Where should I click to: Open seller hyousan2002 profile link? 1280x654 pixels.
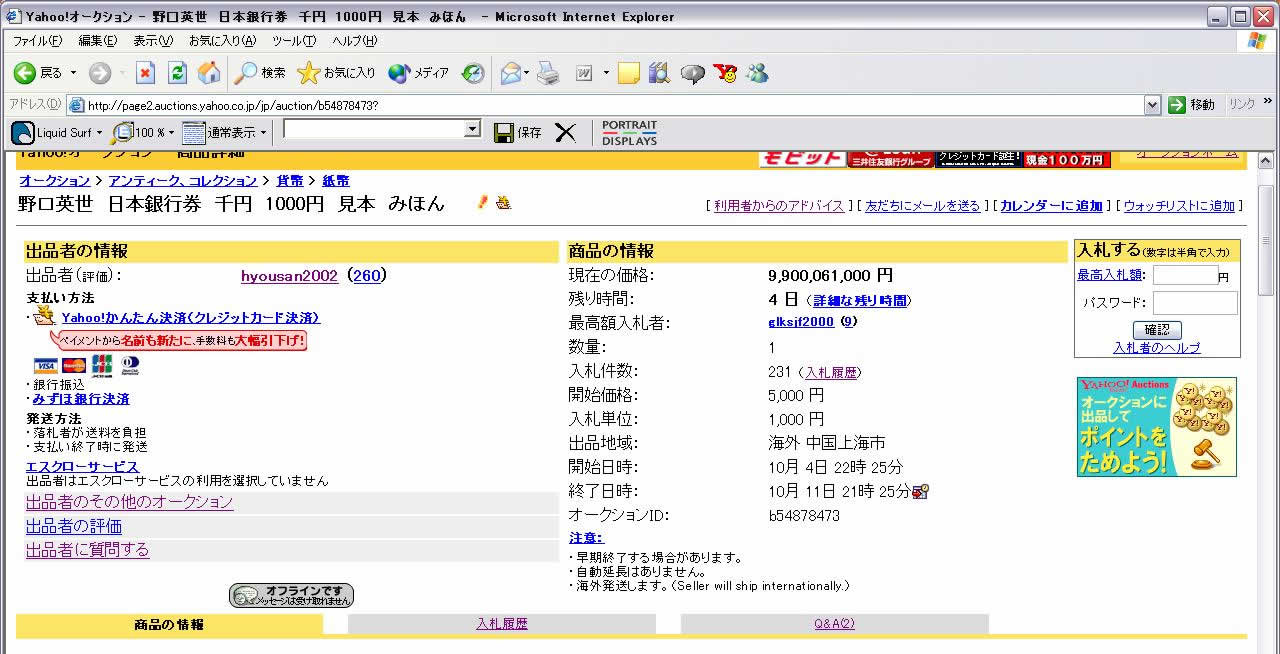pyautogui.click(x=289, y=276)
